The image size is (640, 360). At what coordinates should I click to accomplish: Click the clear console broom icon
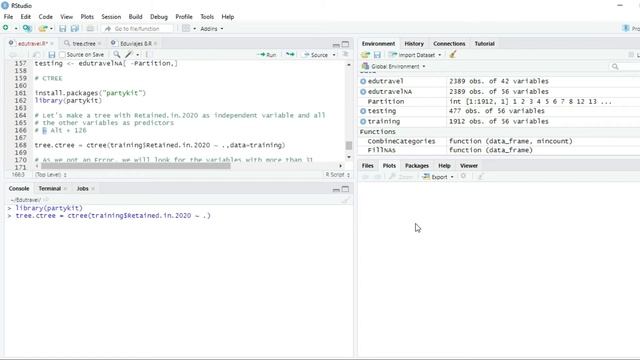click(x=345, y=200)
